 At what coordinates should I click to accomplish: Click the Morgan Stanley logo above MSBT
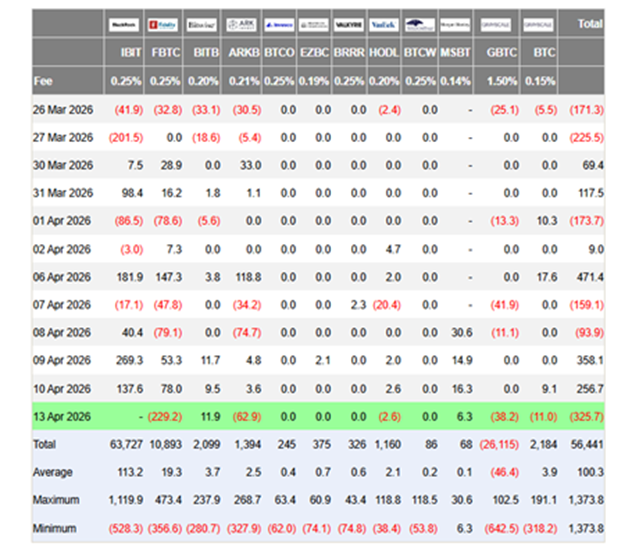455,25
